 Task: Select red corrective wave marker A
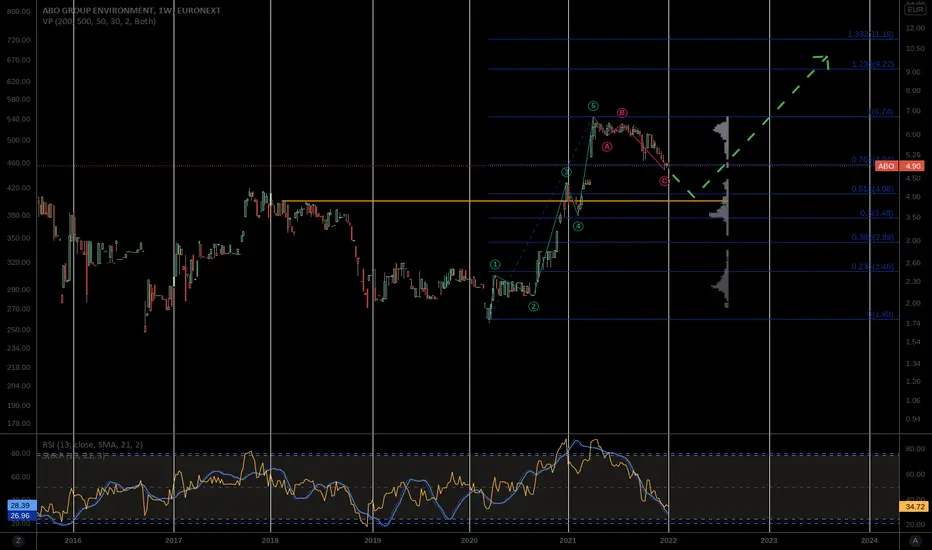(607, 146)
